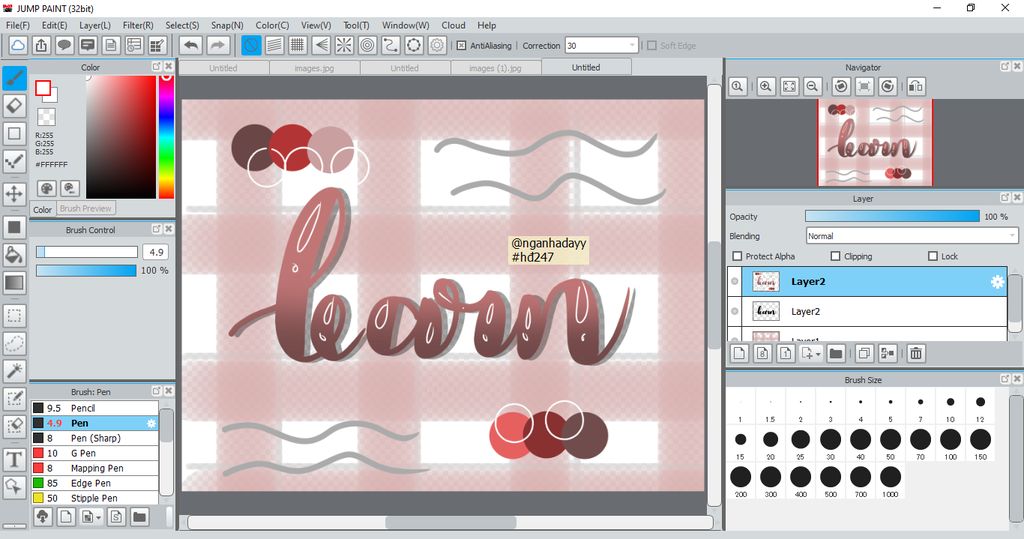The height and width of the screenshot is (539, 1024).
Task: Select the Edge Pen brush
Action: 95,483
